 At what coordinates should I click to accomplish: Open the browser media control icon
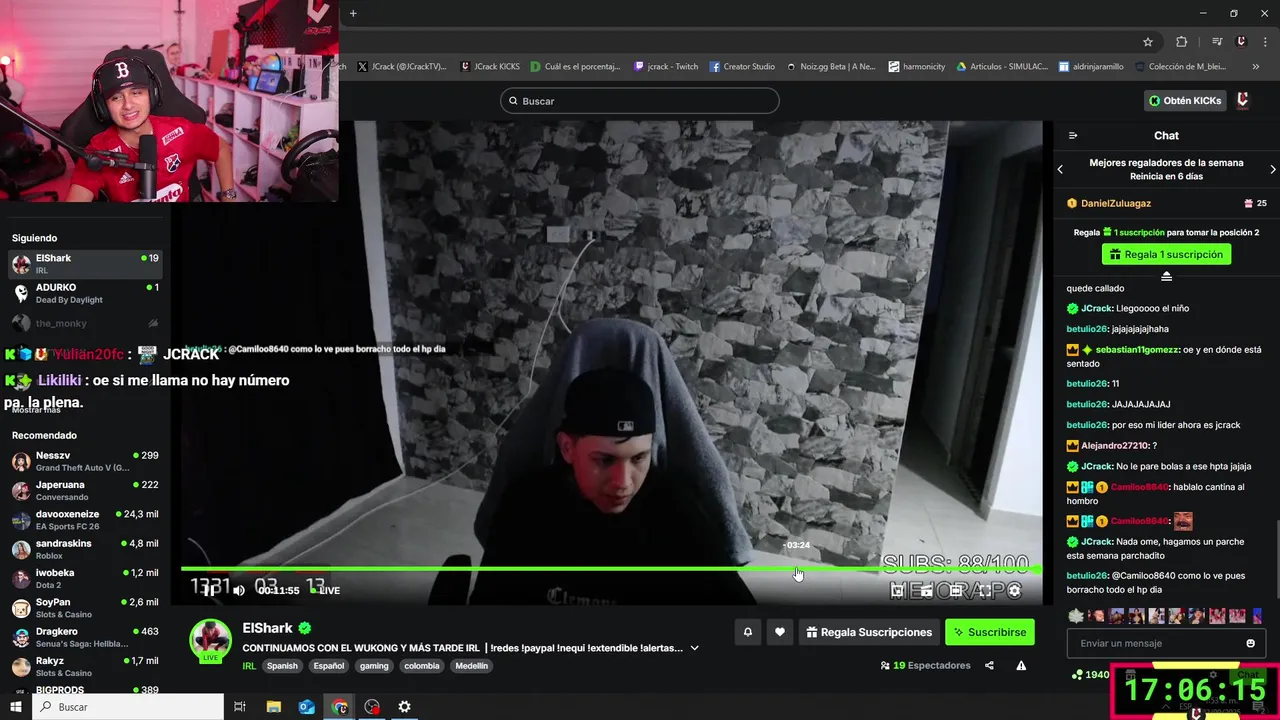pyautogui.click(x=1217, y=42)
